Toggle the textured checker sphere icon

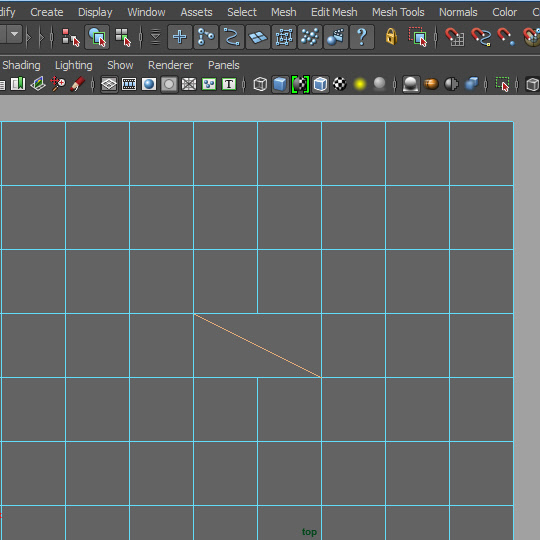[340, 84]
